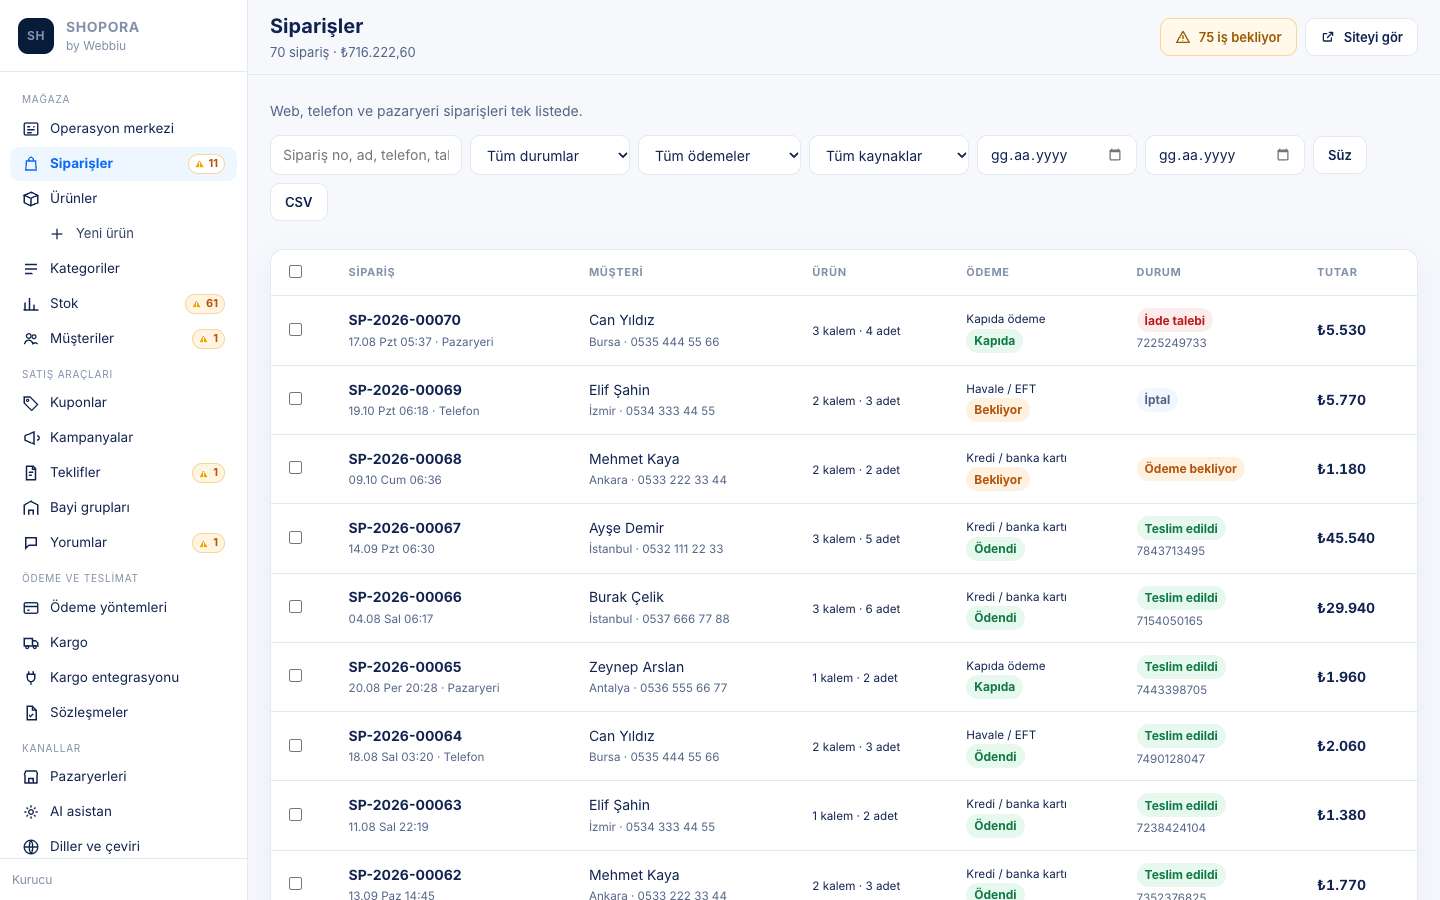Click the Yorumlar speech bubble icon
The image size is (1440, 900).
click(x=31, y=543)
